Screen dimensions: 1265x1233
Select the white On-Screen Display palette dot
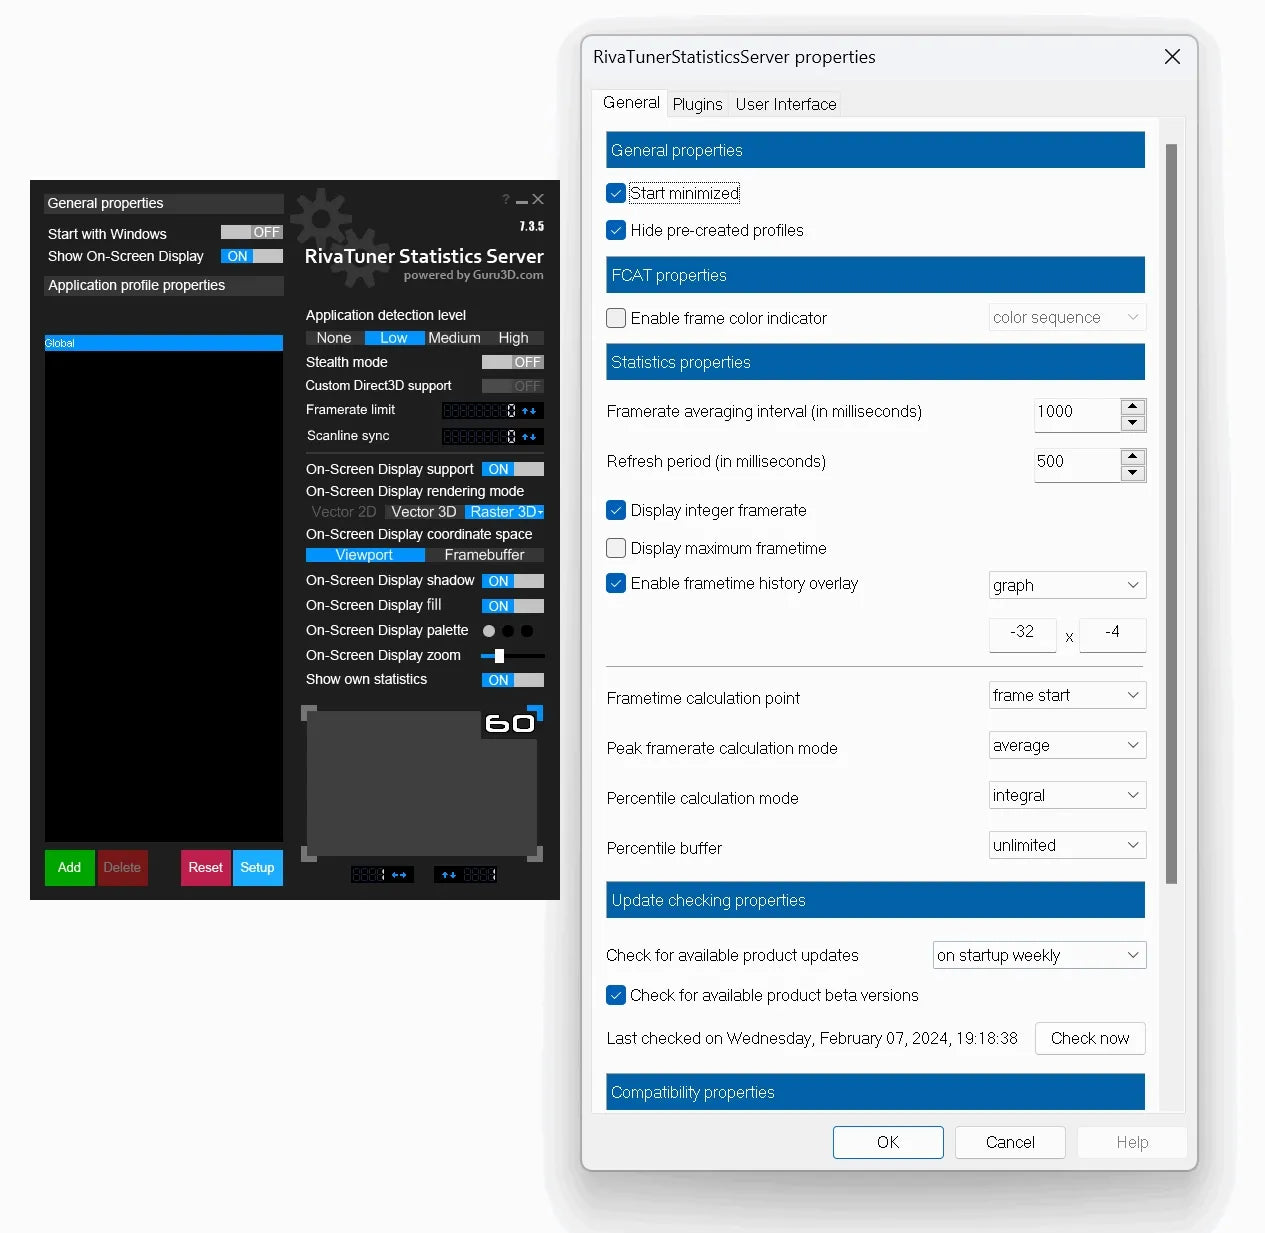[x=489, y=630]
